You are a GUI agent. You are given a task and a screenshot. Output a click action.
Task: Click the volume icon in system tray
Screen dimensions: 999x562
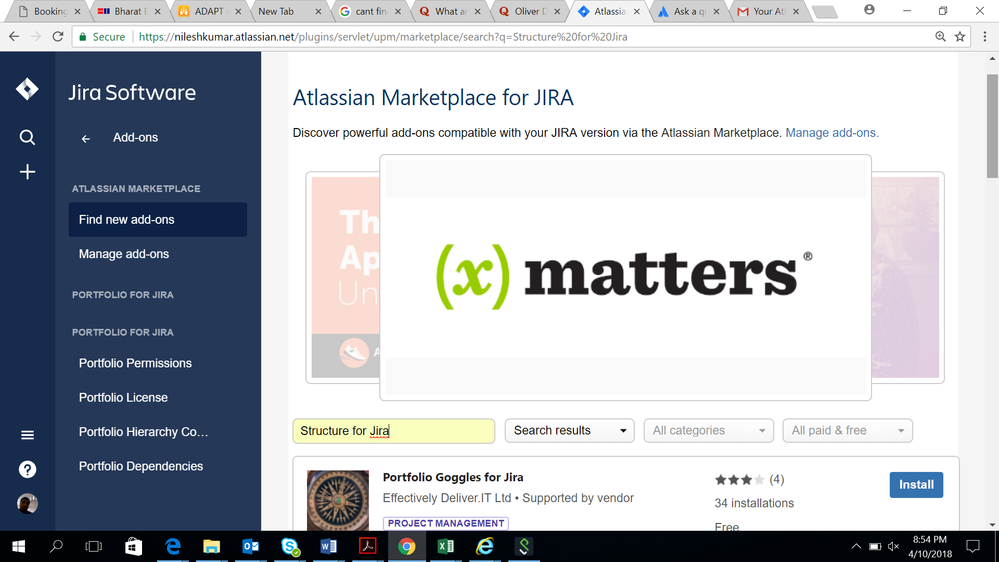click(893, 547)
